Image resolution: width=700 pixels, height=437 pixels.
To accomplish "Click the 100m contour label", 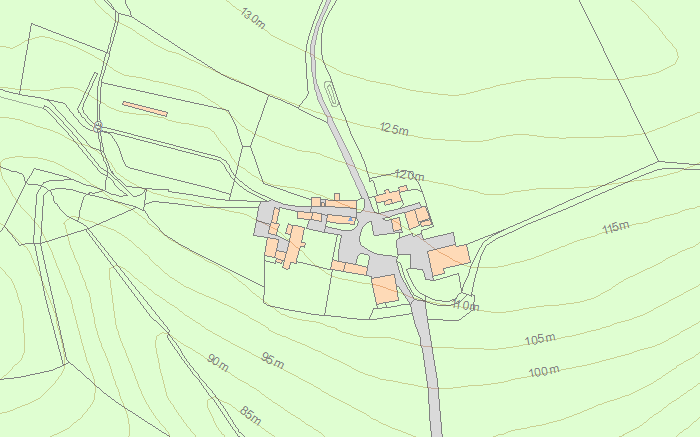I will 544,371.
